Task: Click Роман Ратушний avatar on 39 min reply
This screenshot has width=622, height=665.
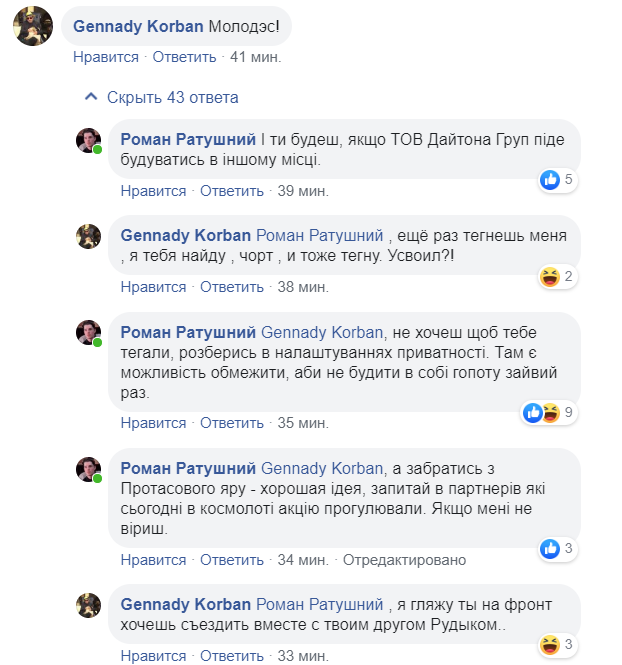Action: (x=89, y=141)
